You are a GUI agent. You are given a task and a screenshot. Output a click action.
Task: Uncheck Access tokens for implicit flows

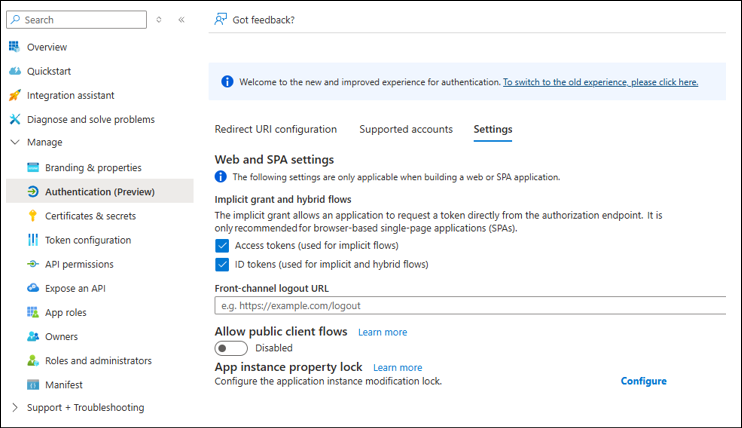(x=222, y=245)
